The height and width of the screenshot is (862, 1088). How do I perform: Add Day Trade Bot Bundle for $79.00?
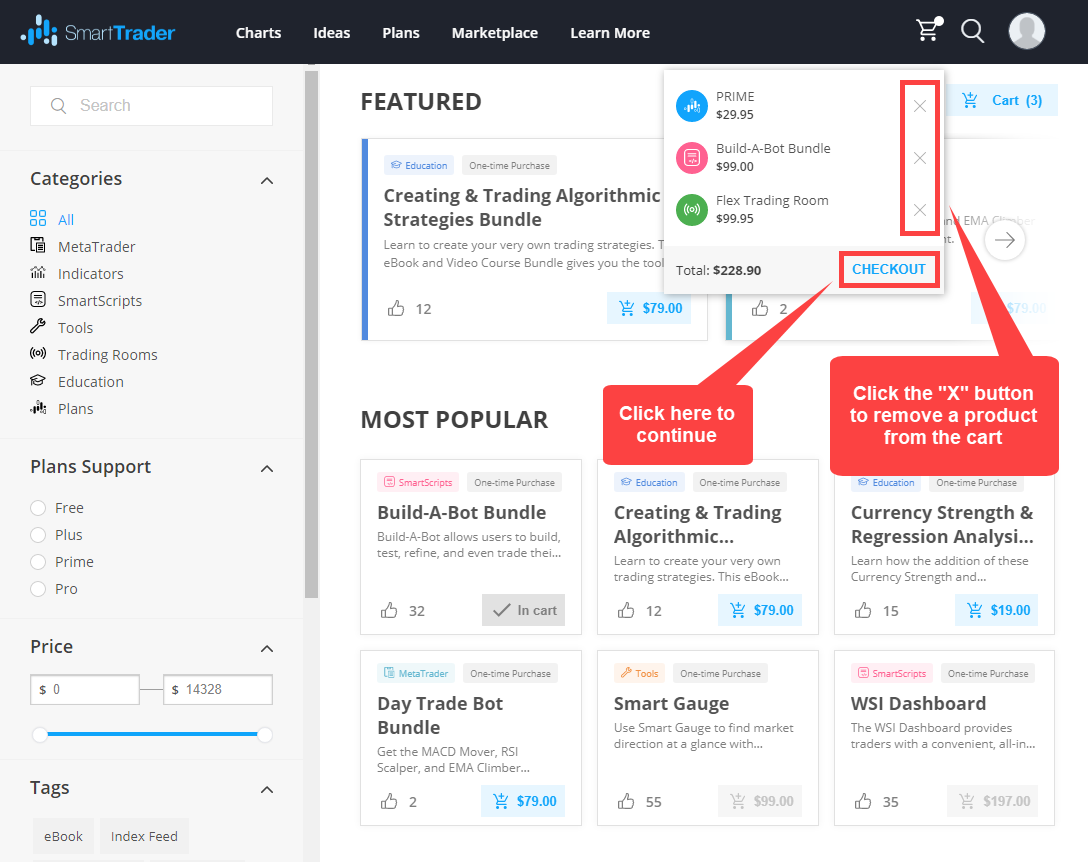click(523, 801)
